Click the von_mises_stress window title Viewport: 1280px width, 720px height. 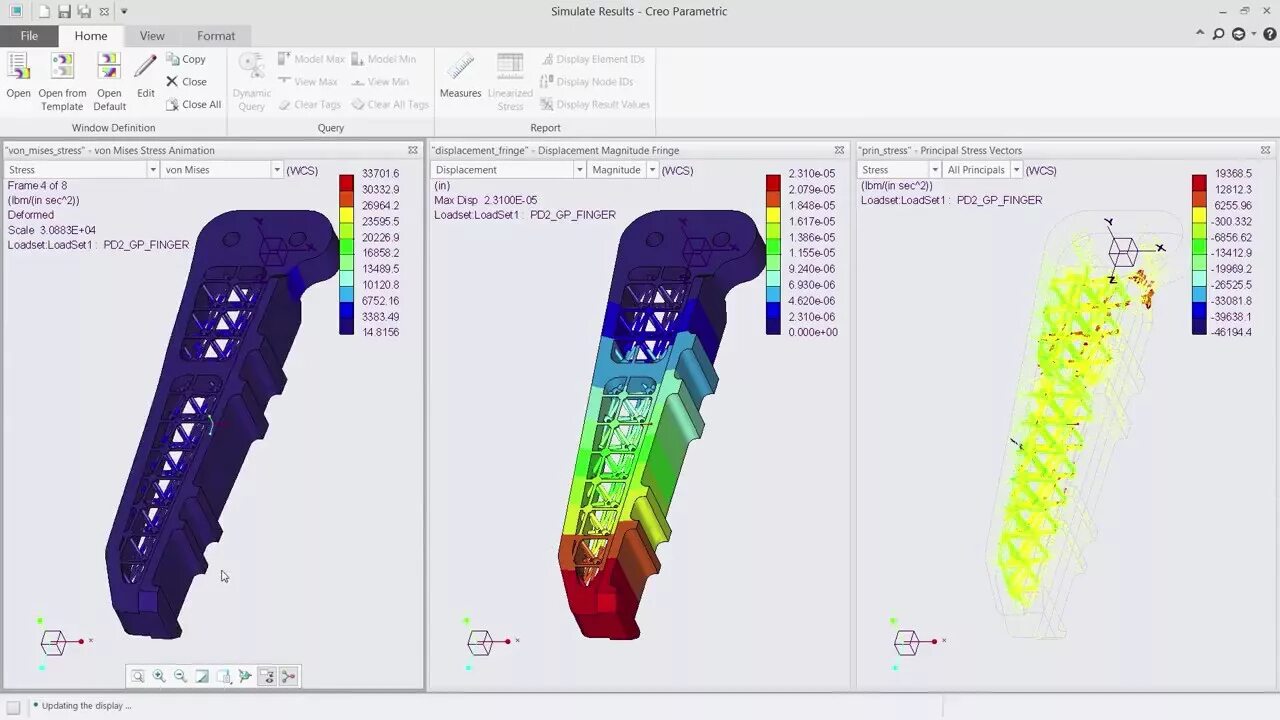coord(111,150)
